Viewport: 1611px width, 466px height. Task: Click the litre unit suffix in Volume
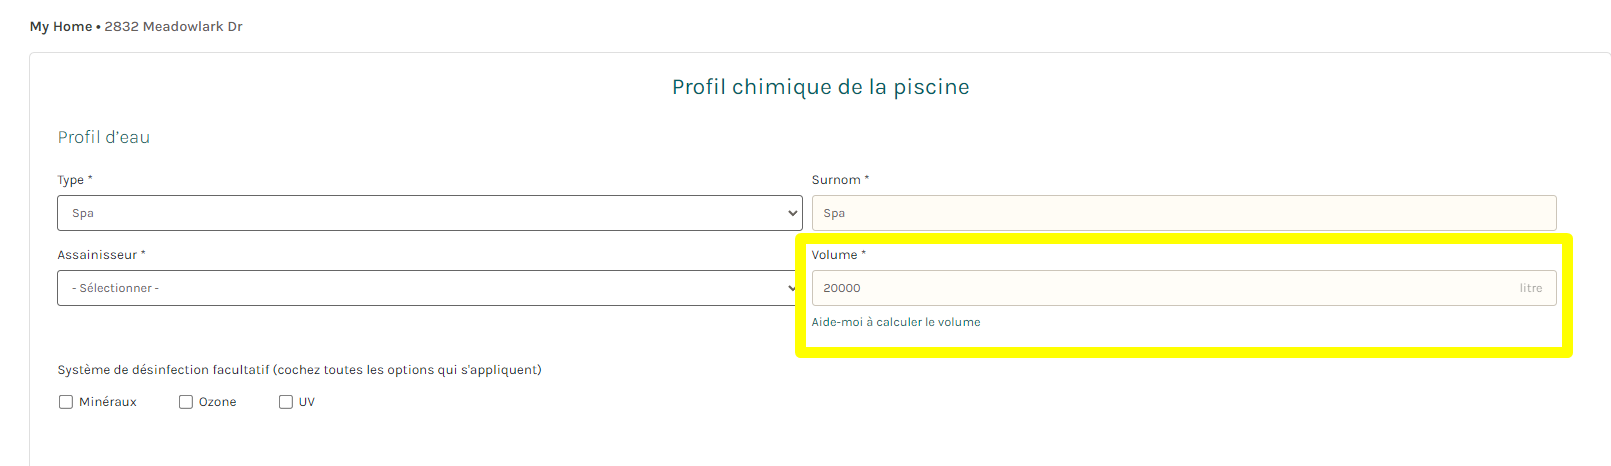tap(1531, 288)
